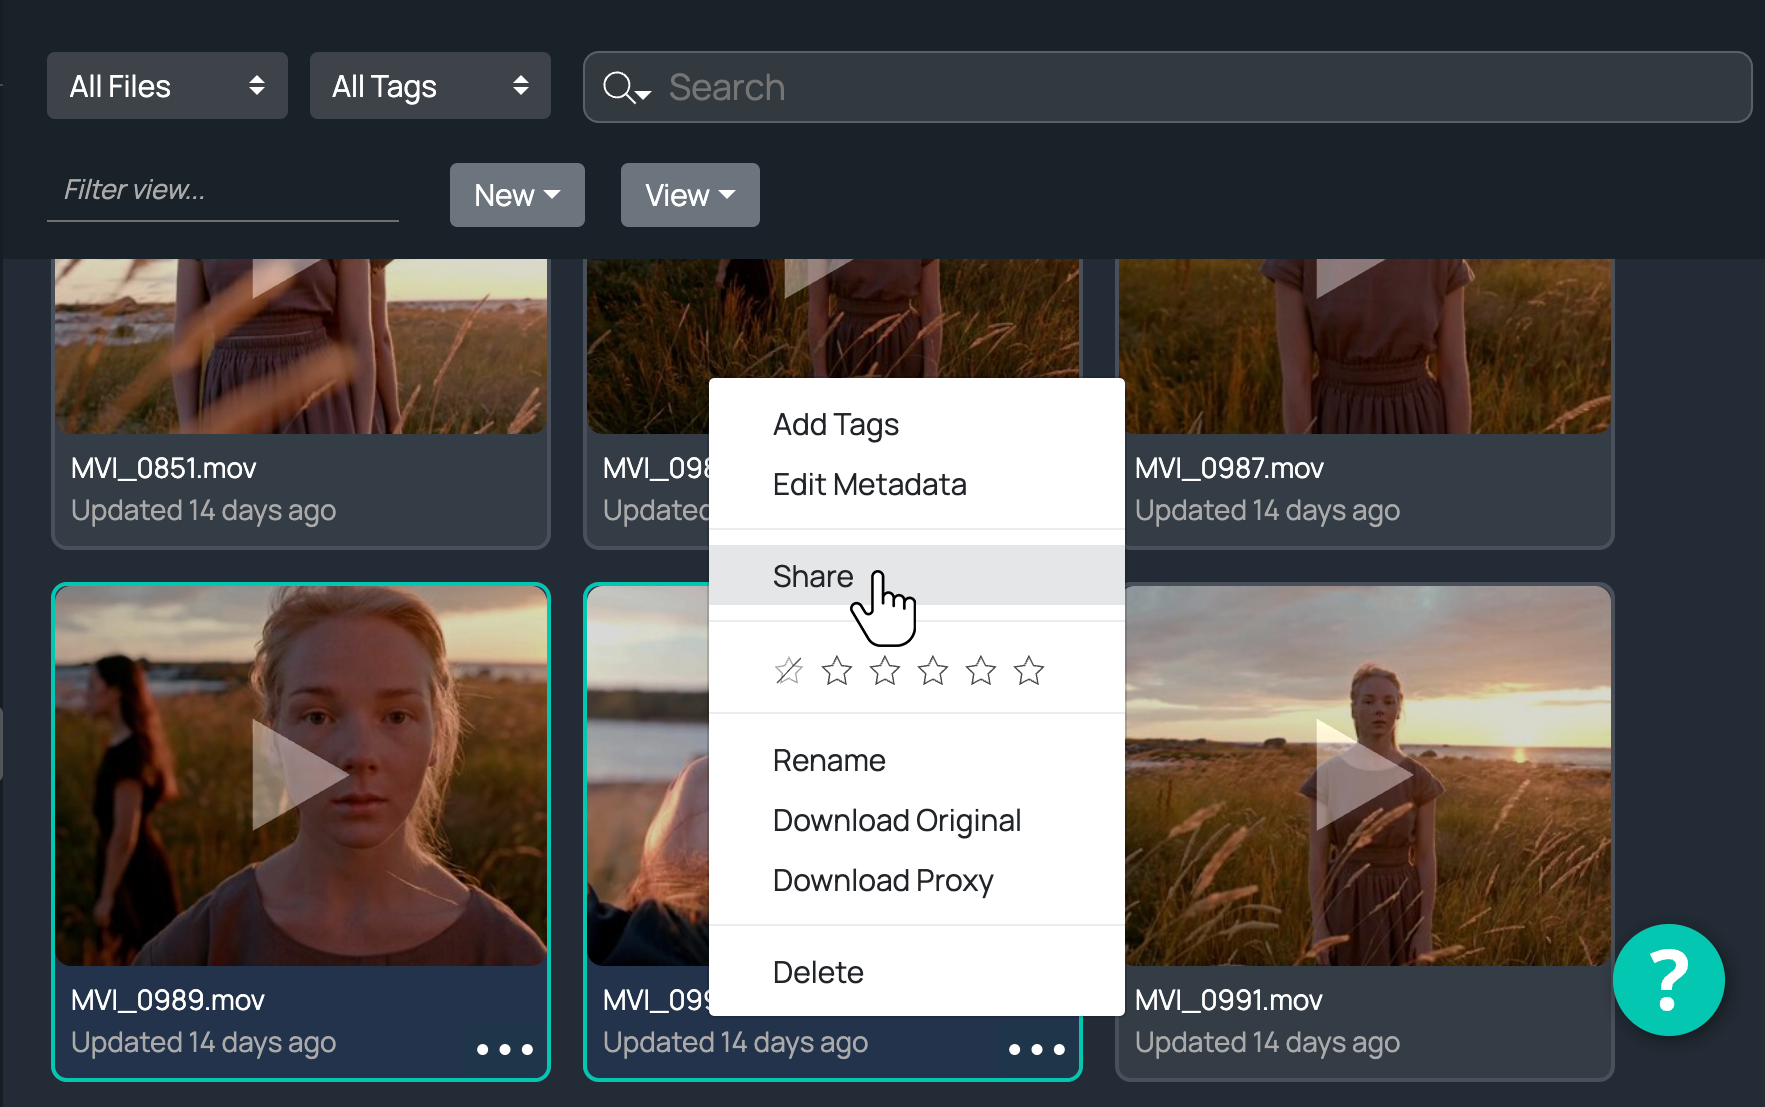This screenshot has height=1107, width=1765.
Task: Set rating to one star
Action: 836,671
